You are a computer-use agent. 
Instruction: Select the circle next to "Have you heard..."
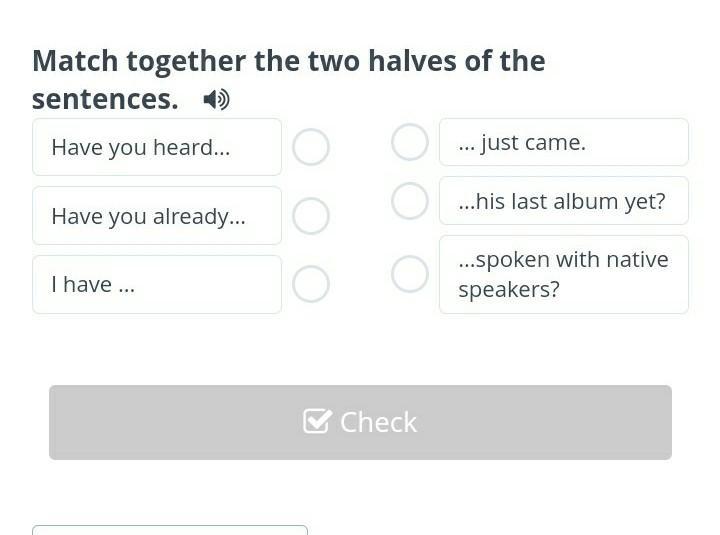(311, 147)
